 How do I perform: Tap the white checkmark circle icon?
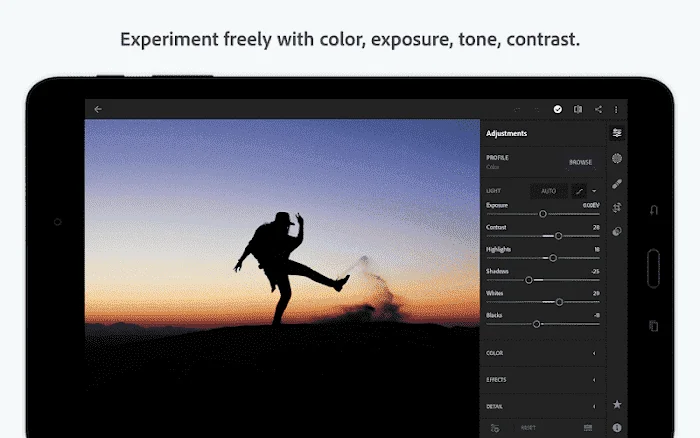[x=558, y=109]
